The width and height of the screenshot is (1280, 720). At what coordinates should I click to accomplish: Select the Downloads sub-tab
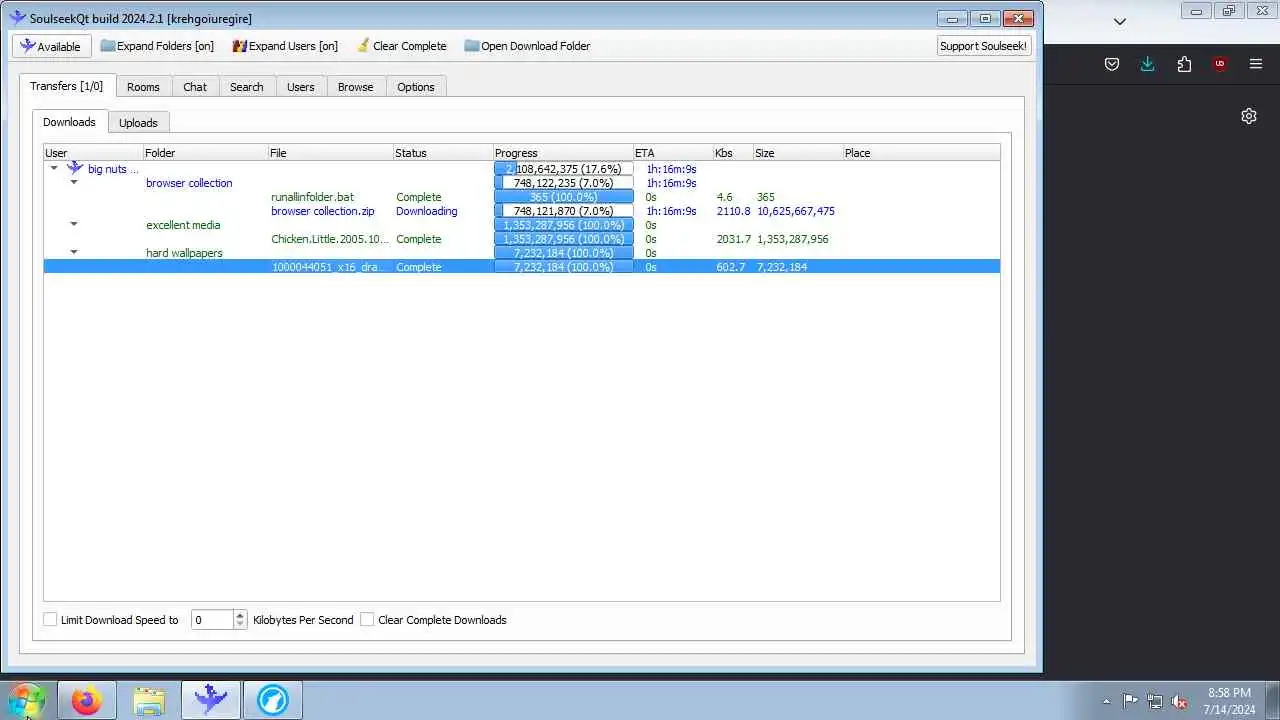pos(69,122)
